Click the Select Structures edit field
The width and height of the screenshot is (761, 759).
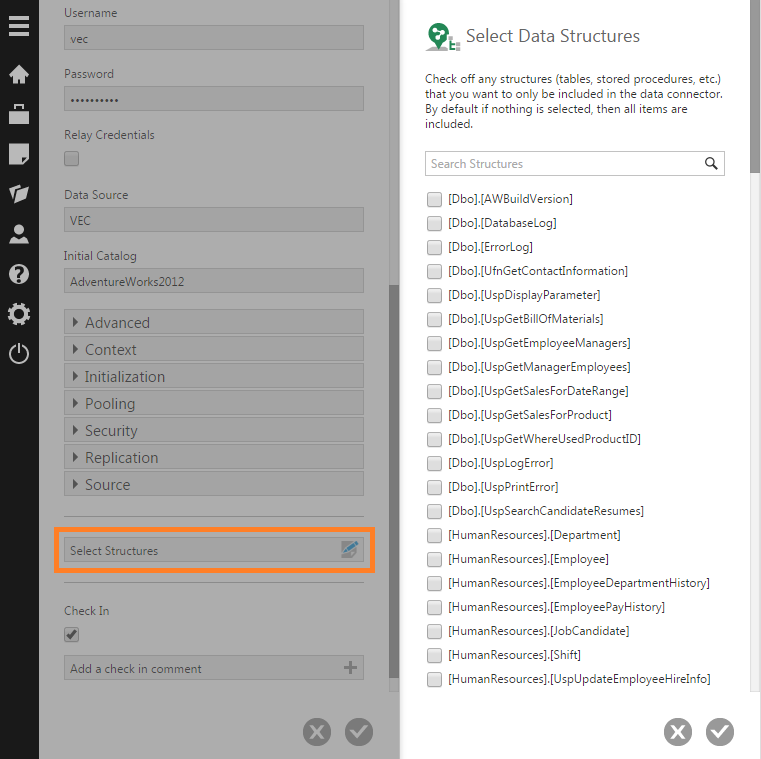[x=214, y=550]
